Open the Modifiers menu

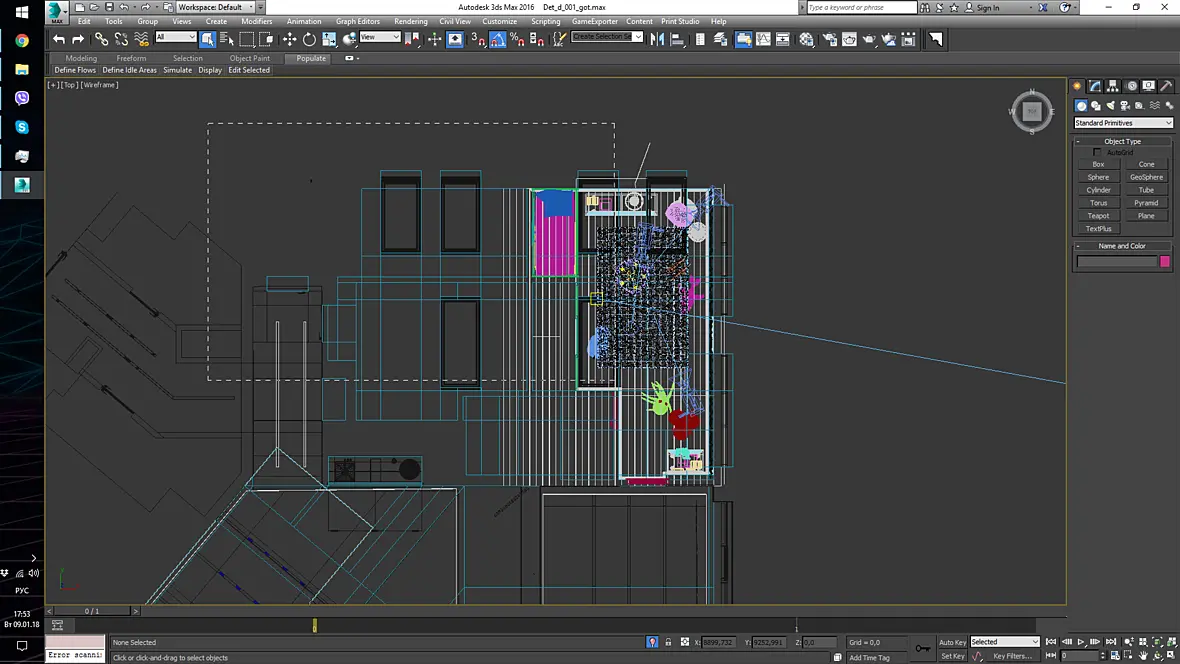click(x=257, y=21)
